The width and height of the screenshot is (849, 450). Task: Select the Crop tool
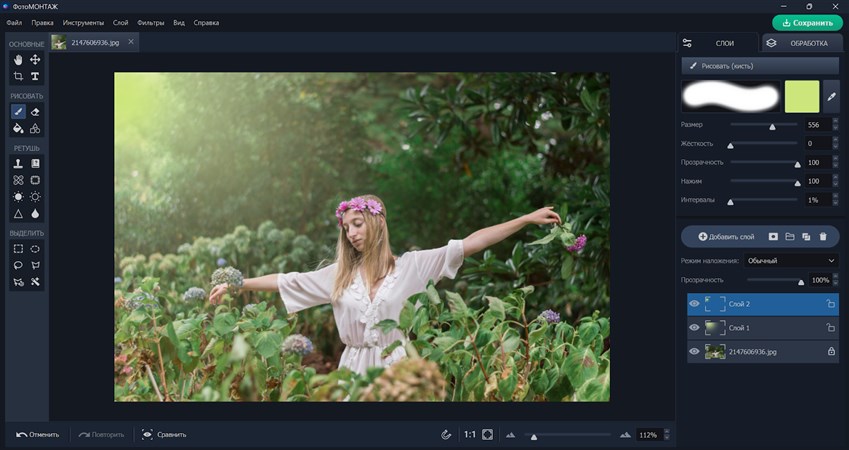click(x=18, y=76)
